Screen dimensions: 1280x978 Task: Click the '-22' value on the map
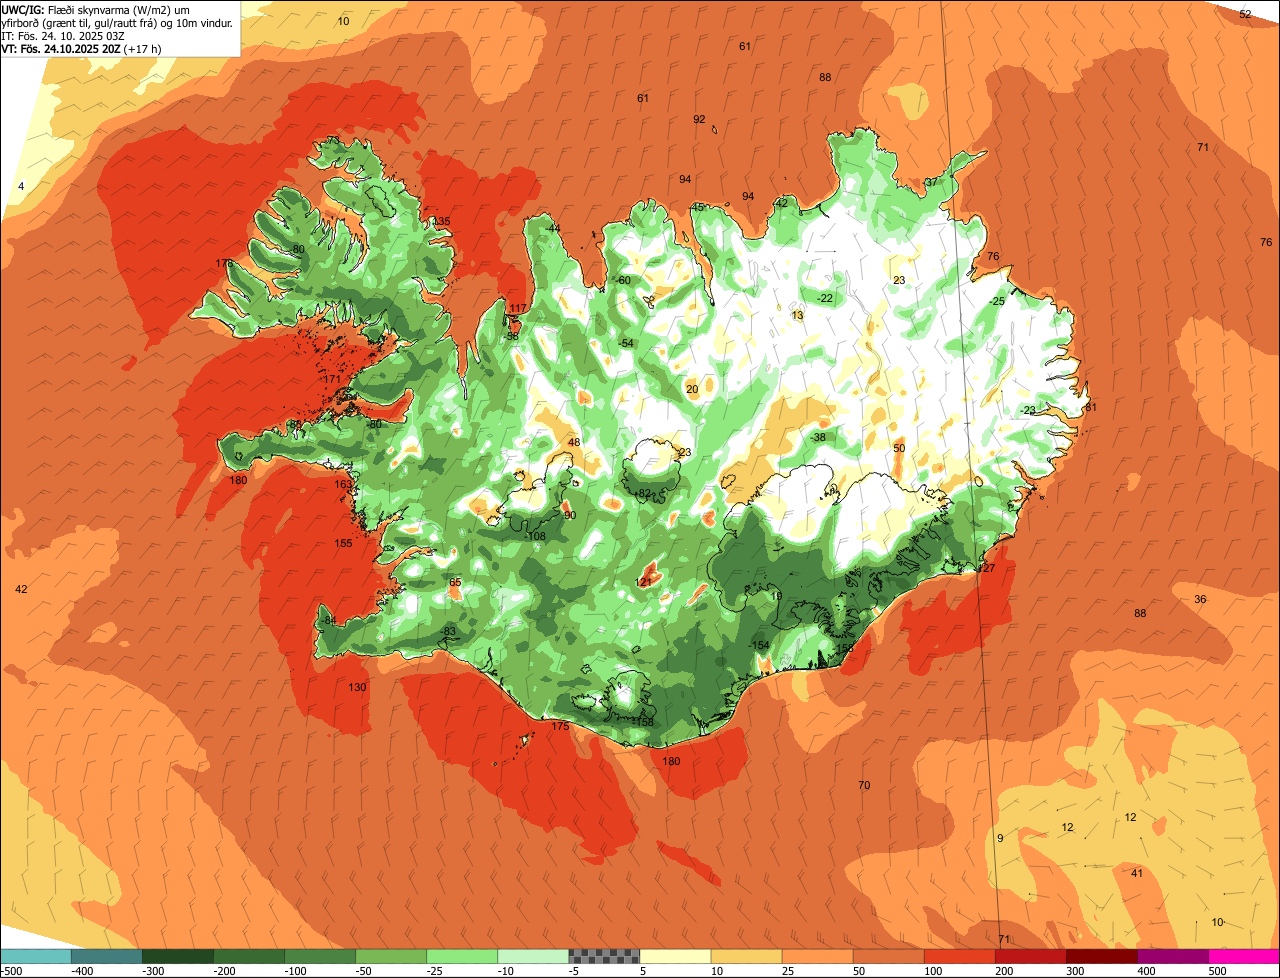point(824,298)
